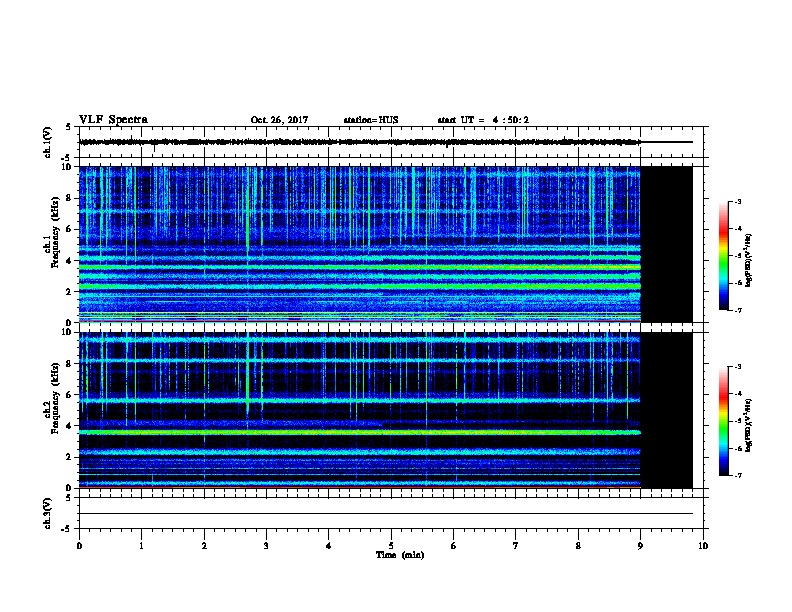Click the ch.1(V) axis "5" tick label
The image size is (792, 612).
69,127
